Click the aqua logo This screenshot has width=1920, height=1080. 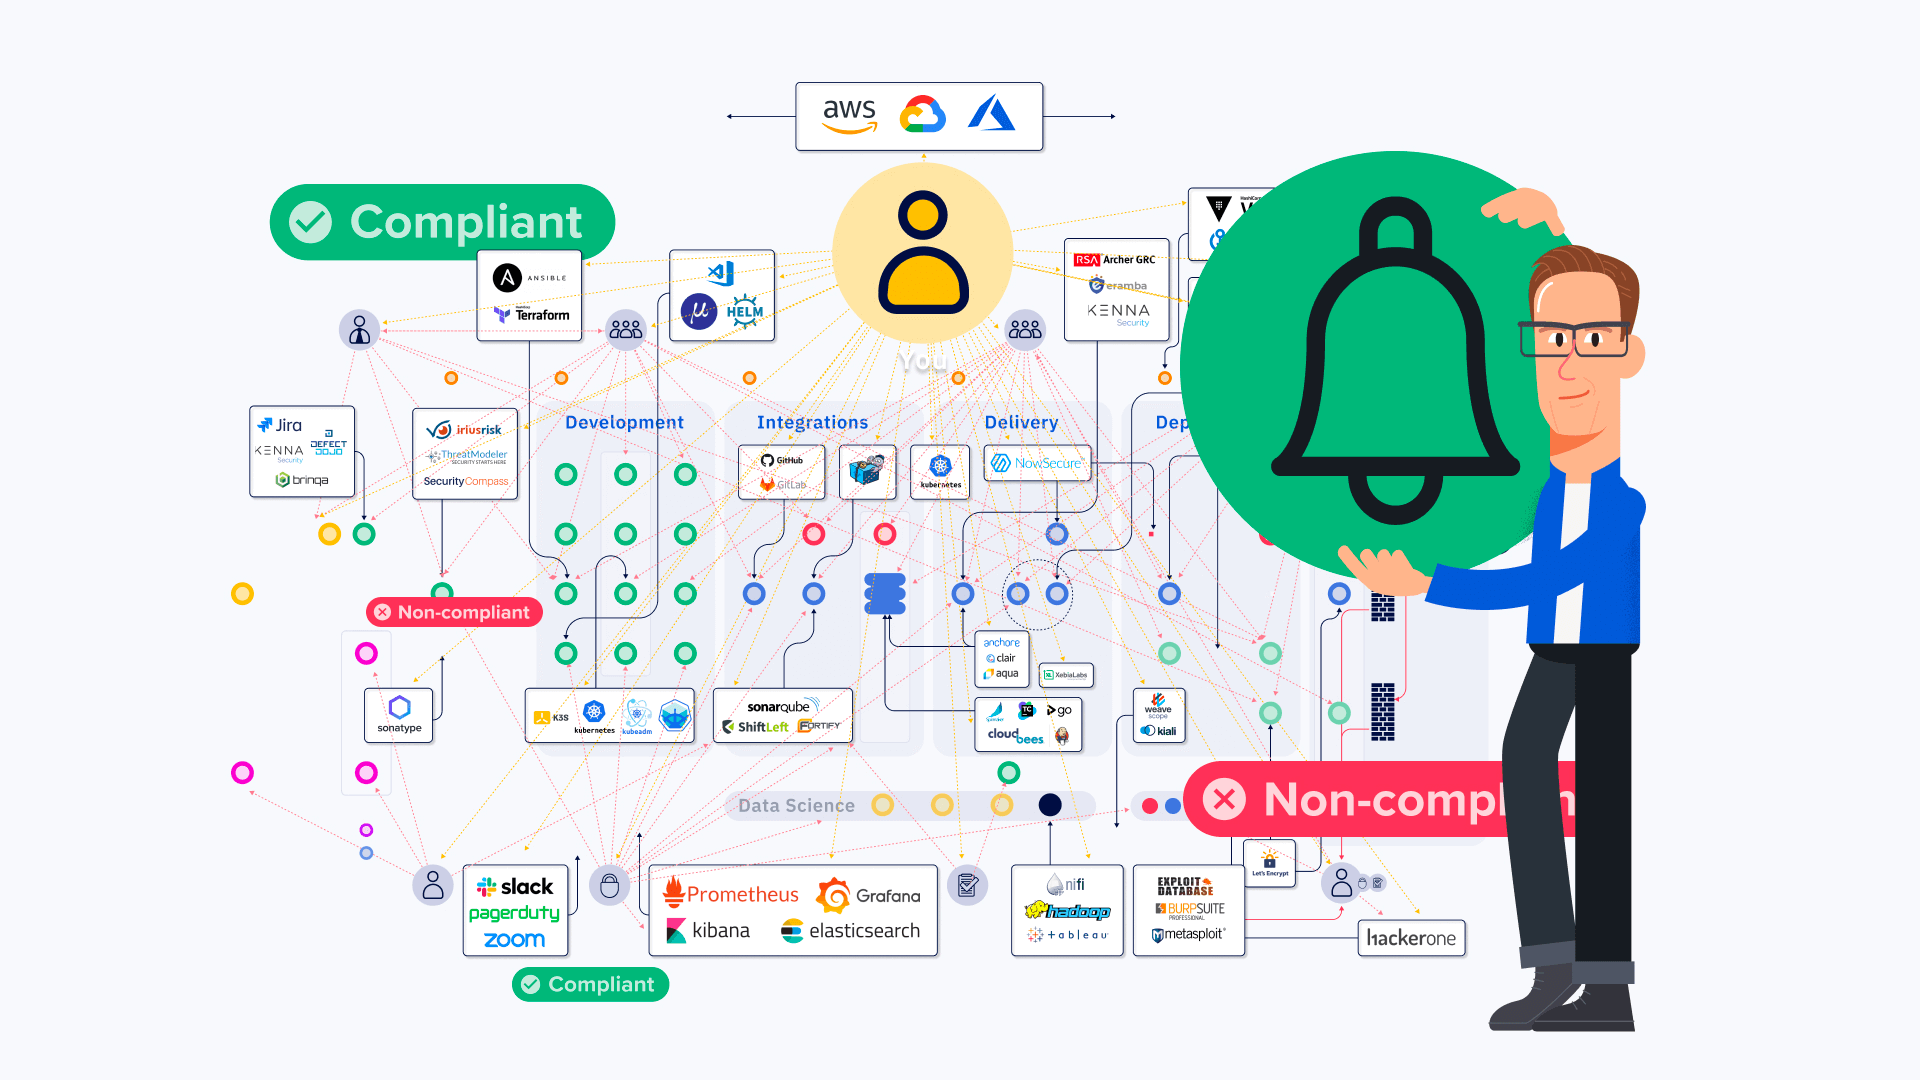(1001, 674)
